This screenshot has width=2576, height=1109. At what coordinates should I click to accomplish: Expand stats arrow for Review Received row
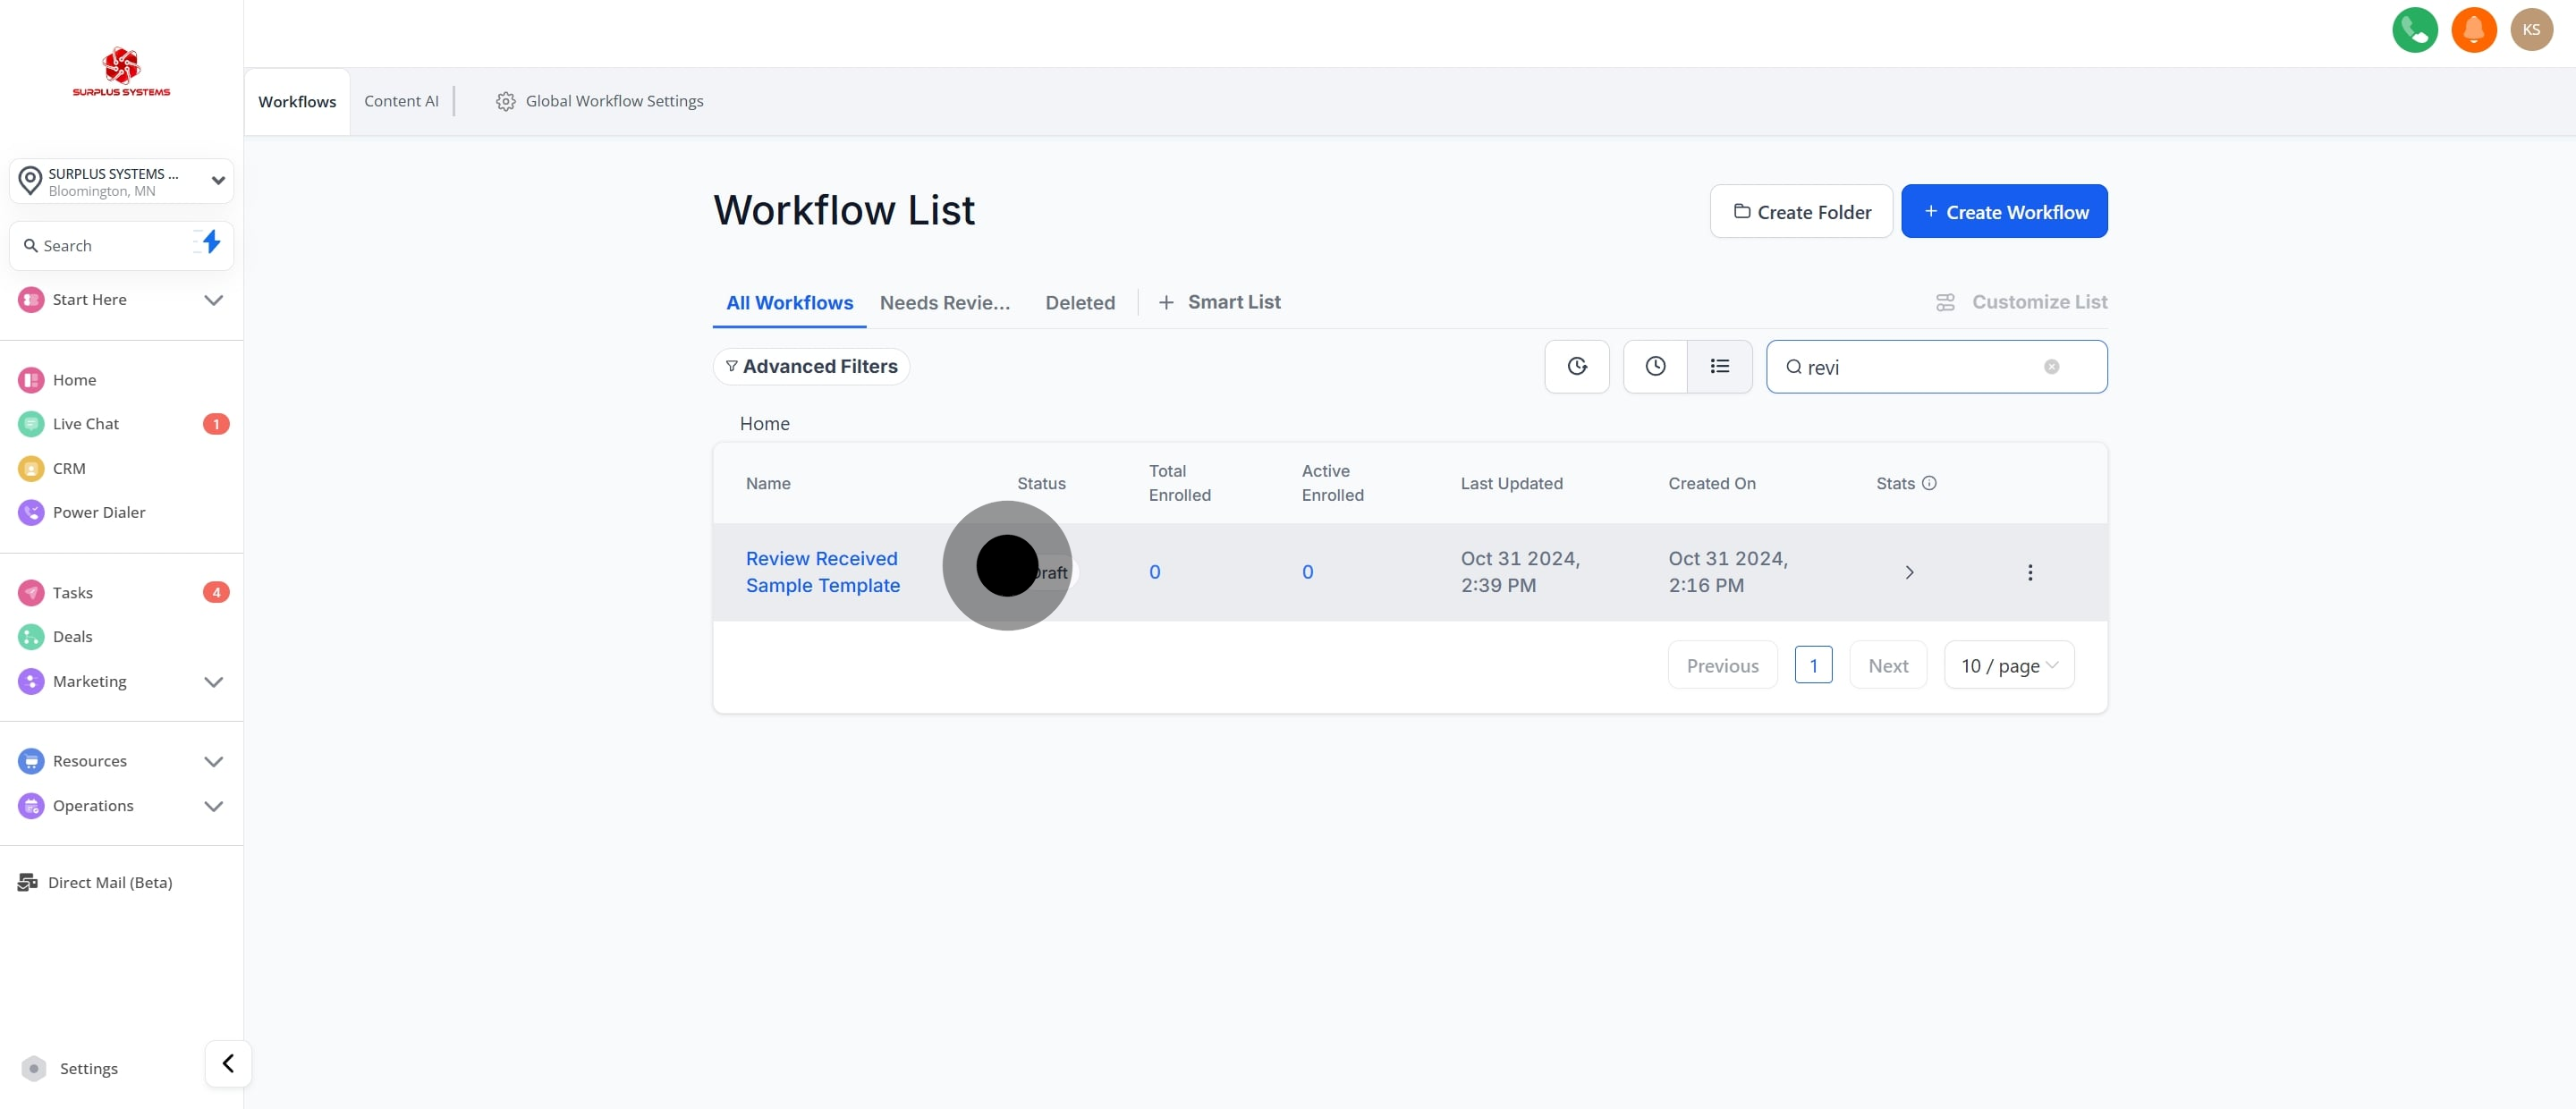[1908, 572]
